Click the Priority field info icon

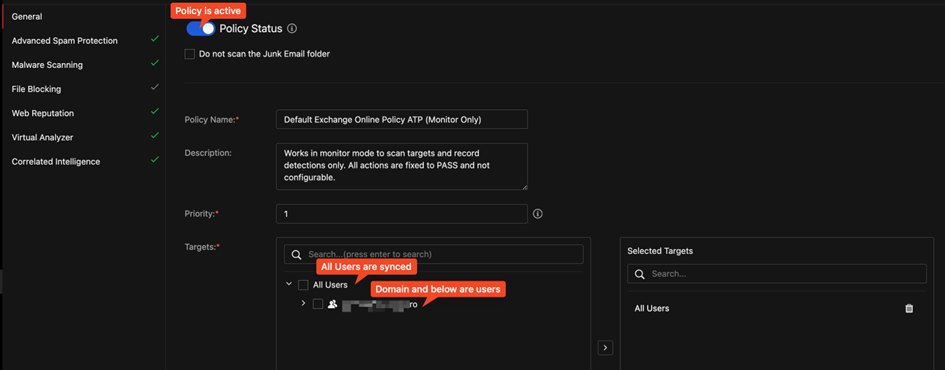(x=538, y=214)
